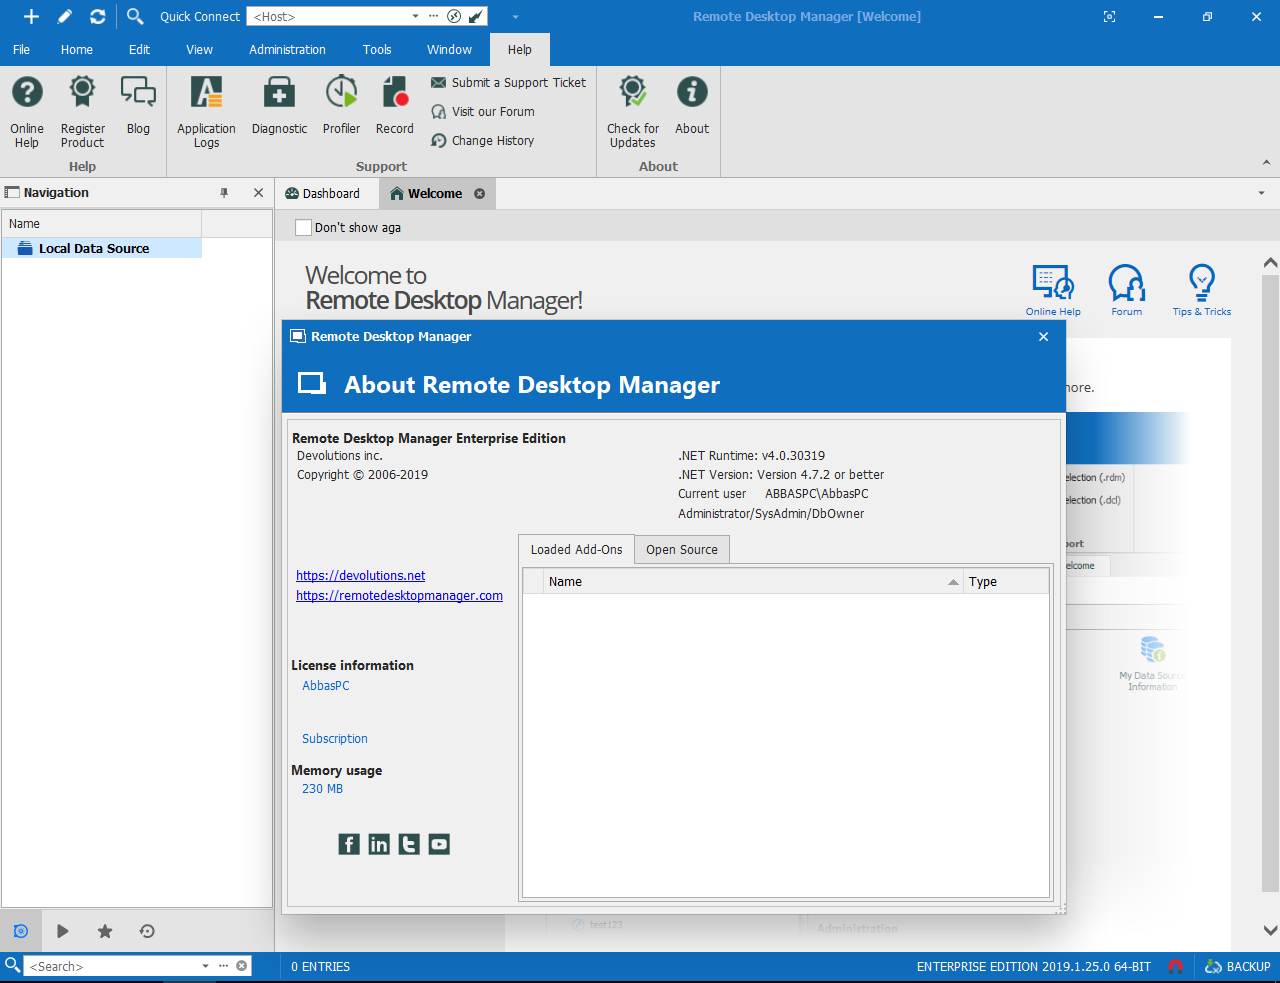Show Favorites star icon
Viewport: 1280px width, 983px height.
coord(105,931)
